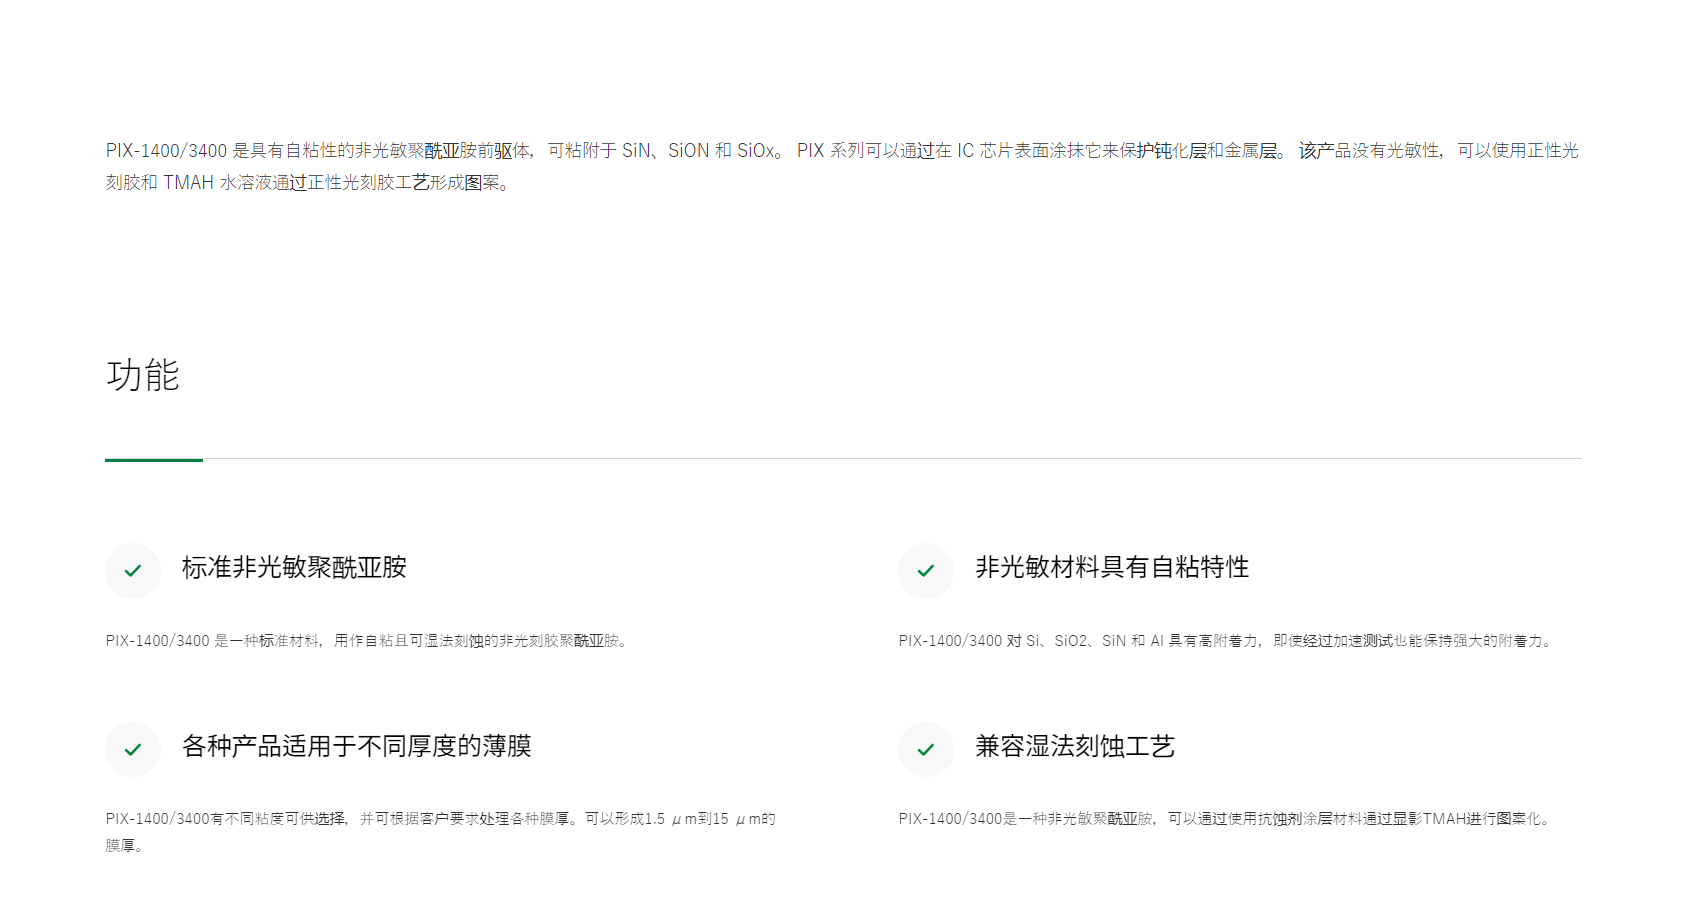The width and height of the screenshot is (1687, 897).
Task: Click the 各种产品适用于不同厚度的薄膜 heading
Action: pos(356,747)
